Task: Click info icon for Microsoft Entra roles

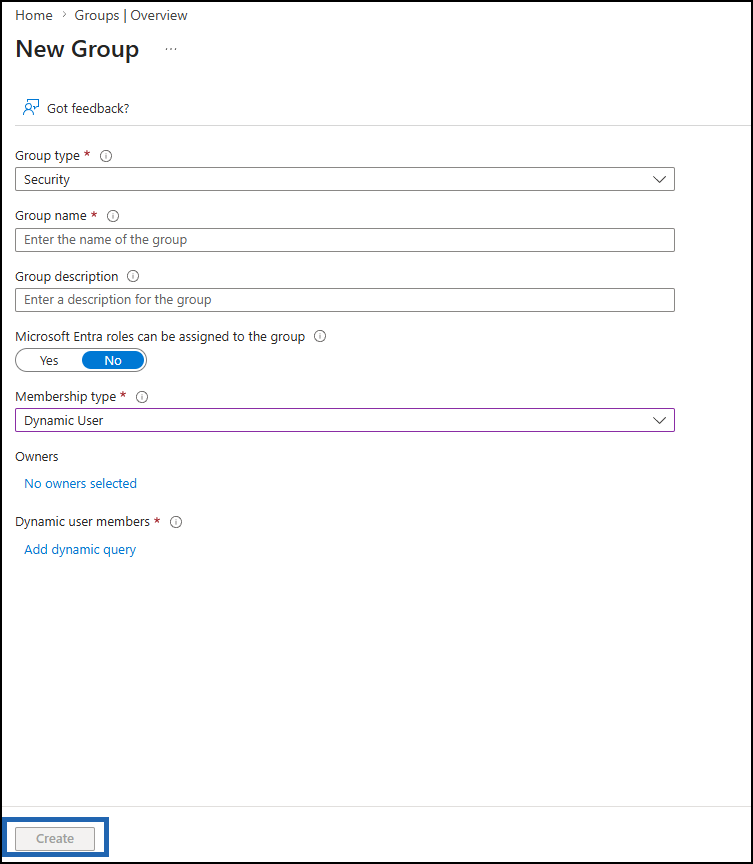Action: 320,336
